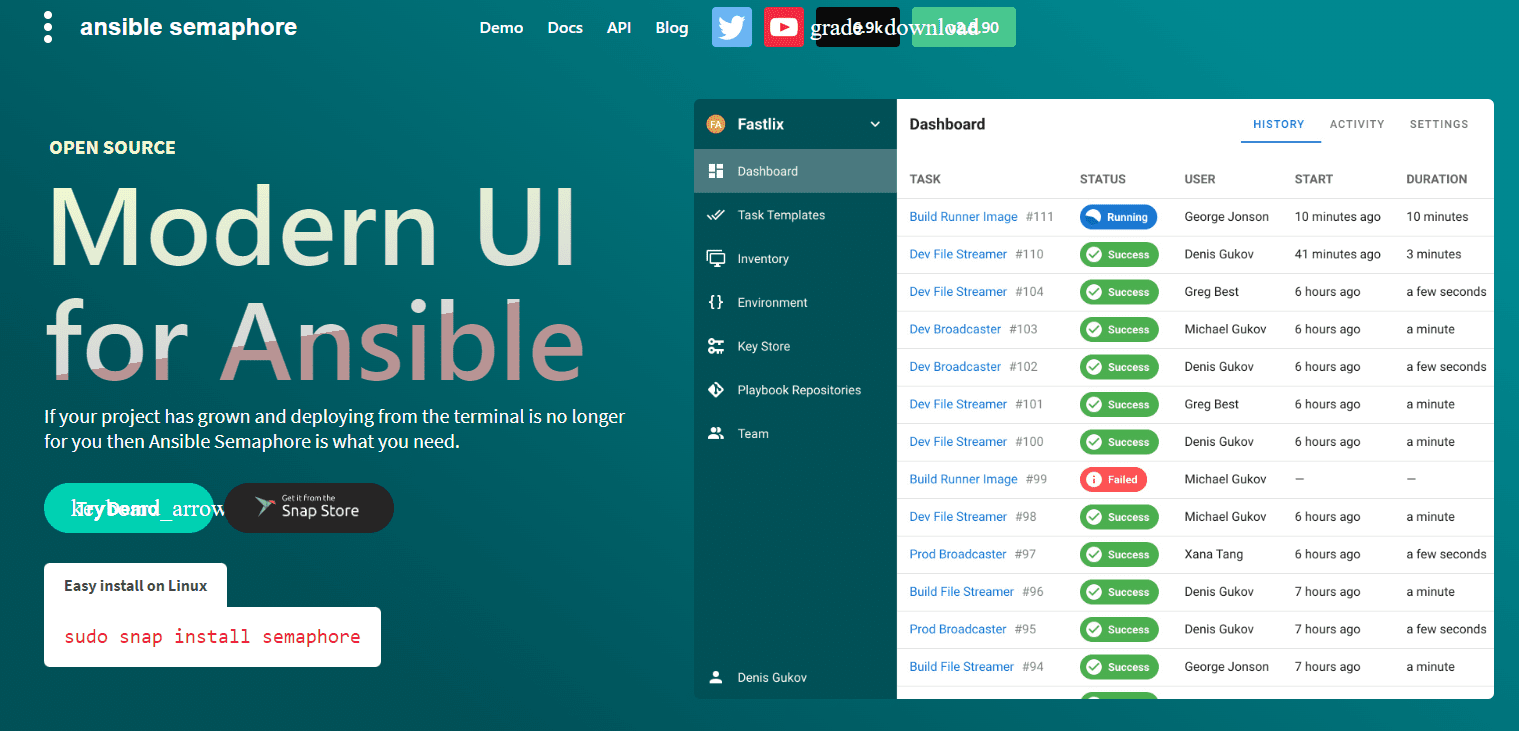Viewport: 1519px width, 731px height.
Task: Click the START column header
Action: [1314, 179]
